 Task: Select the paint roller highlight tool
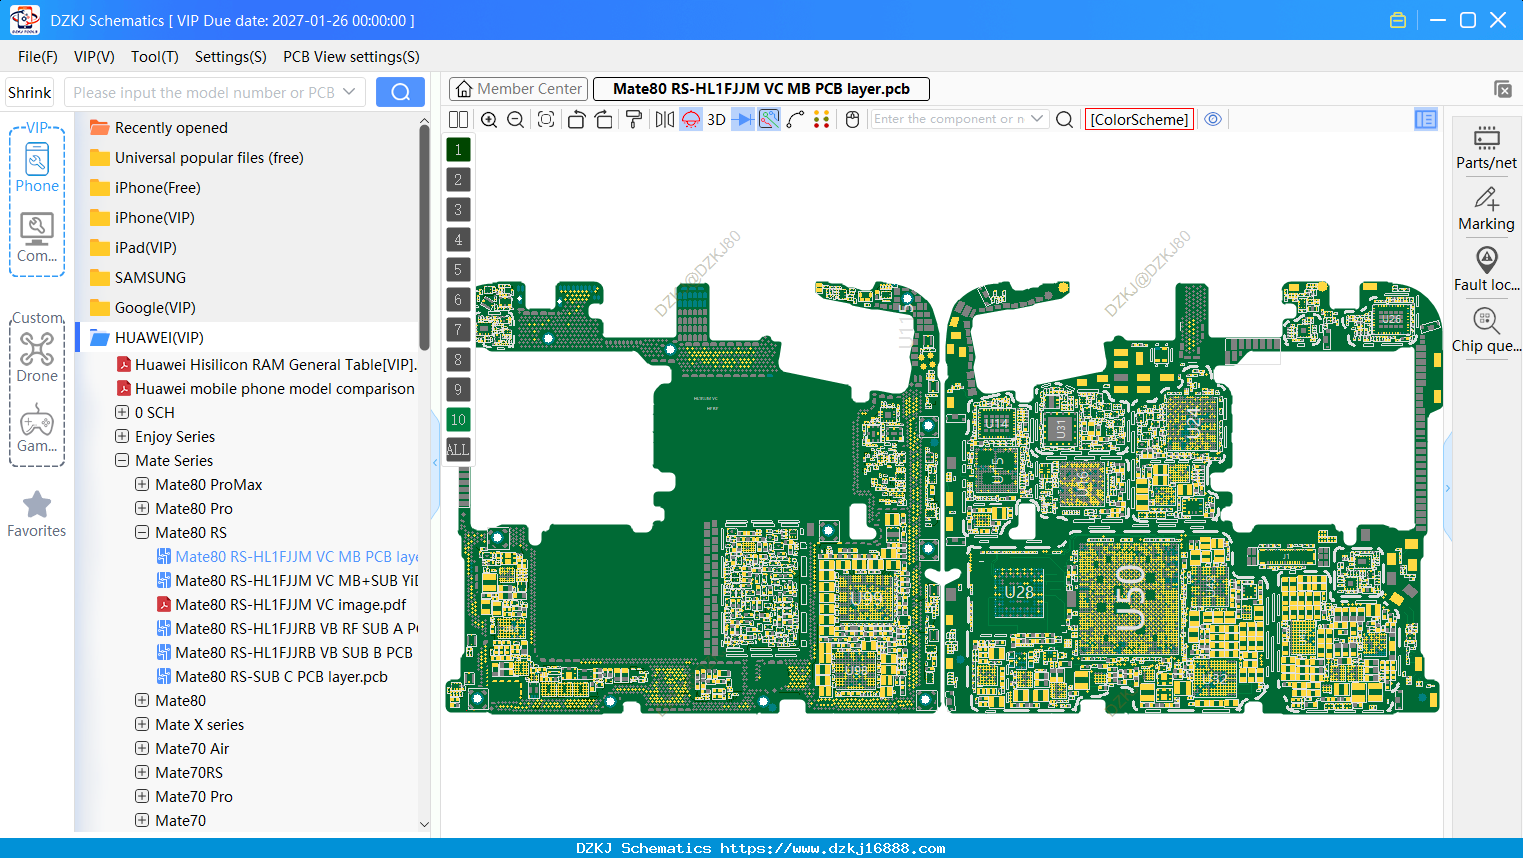[634, 119]
